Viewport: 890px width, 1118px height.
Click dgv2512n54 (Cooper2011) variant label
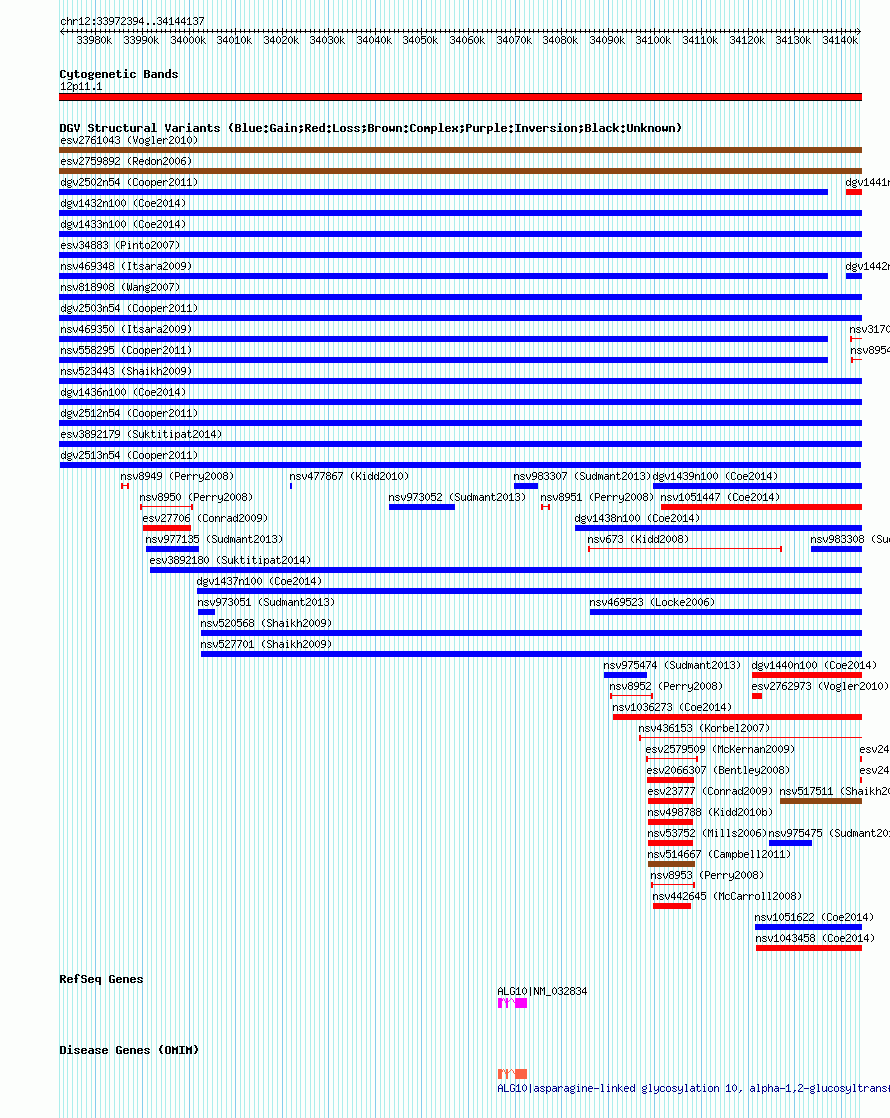[x=129, y=413]
